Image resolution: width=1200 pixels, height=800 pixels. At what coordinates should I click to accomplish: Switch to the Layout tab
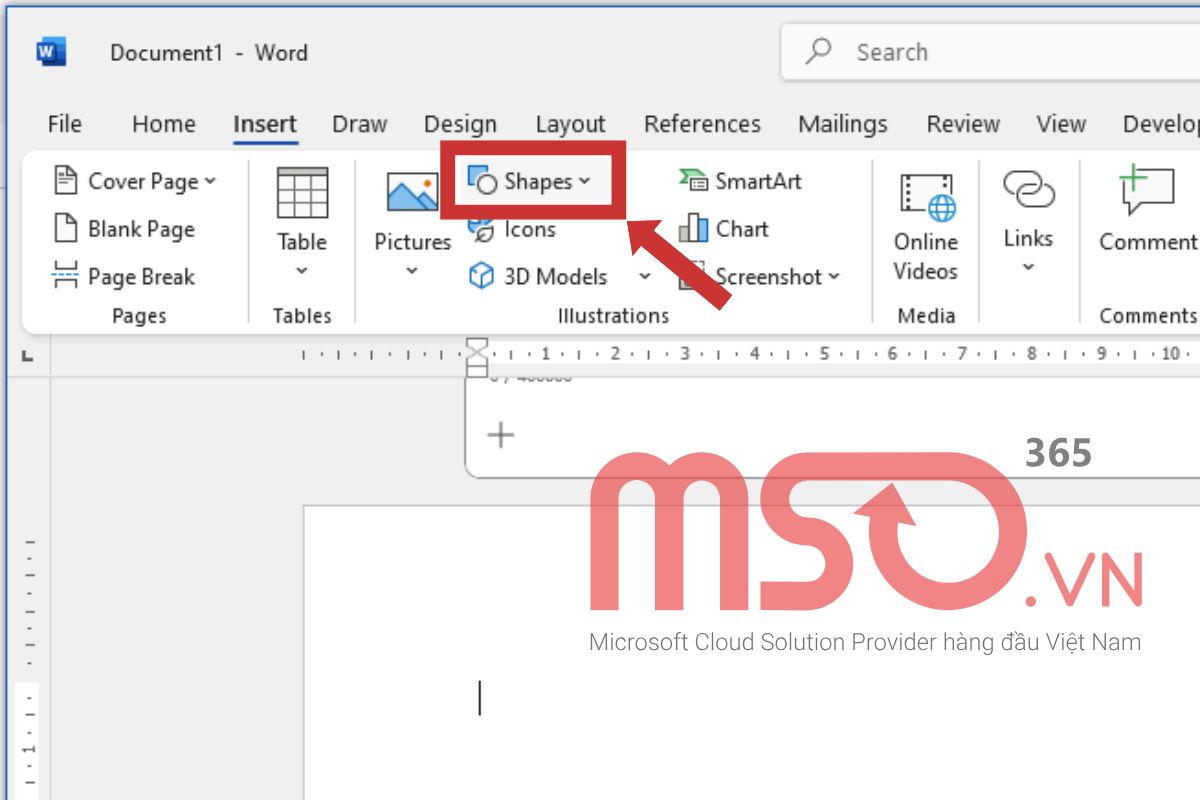[x=570, y=124]
